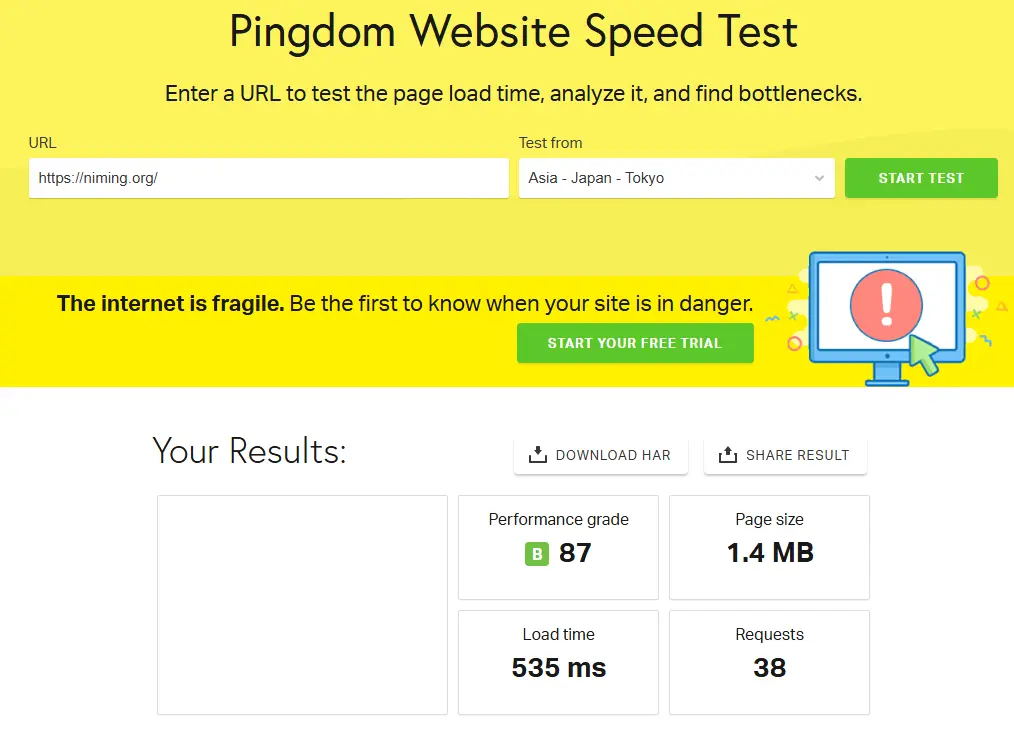Click the blue monitor stand illustration
Image resolution: width=1014 pixels, height=732 pixels.
[x=887, y=374]
